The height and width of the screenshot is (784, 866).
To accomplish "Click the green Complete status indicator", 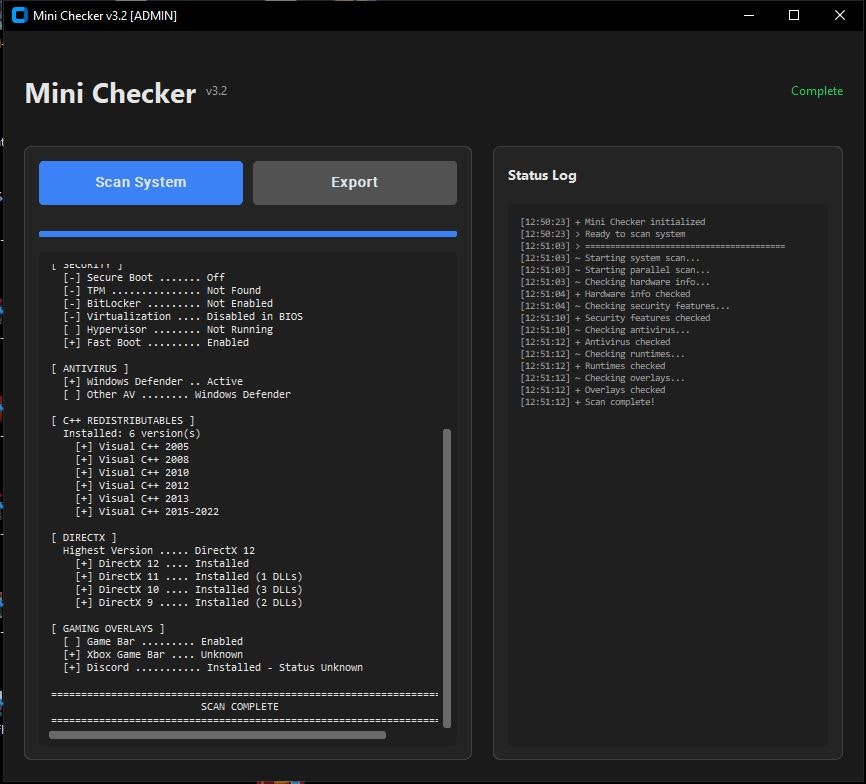I will [x=817, y=90].
